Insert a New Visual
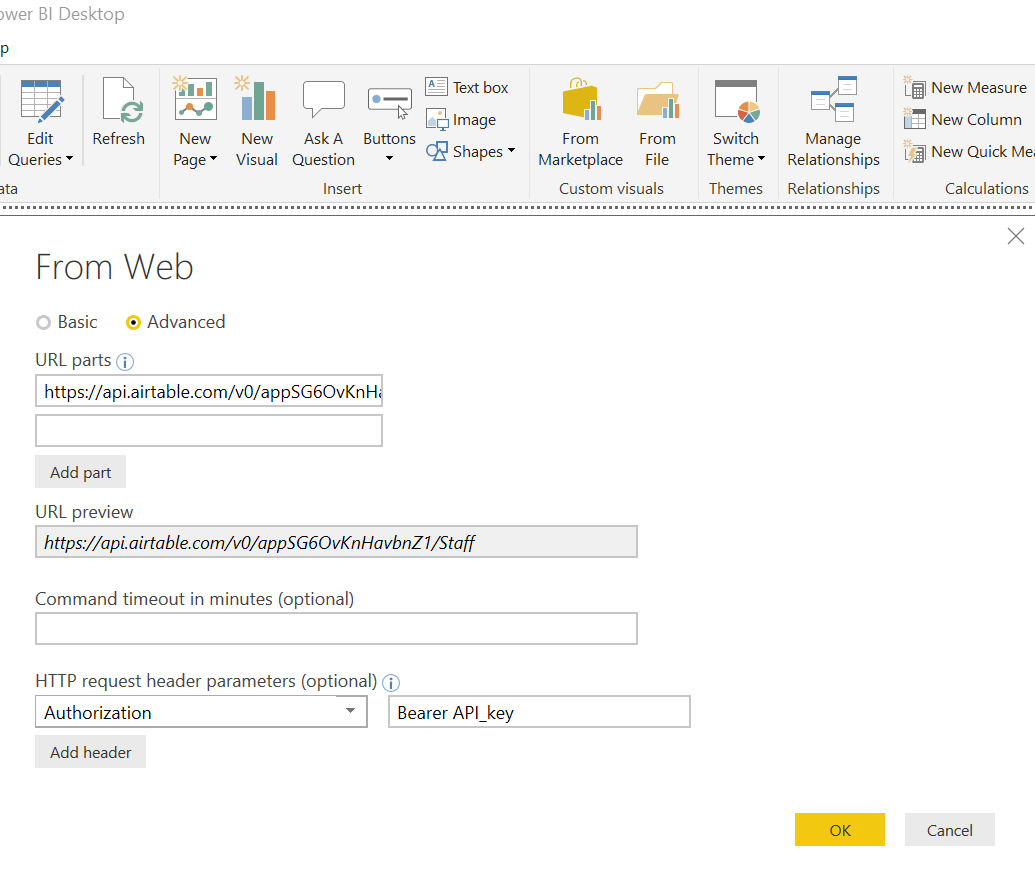This screenshot has height=876, width=1035. [x=257, y=121]
